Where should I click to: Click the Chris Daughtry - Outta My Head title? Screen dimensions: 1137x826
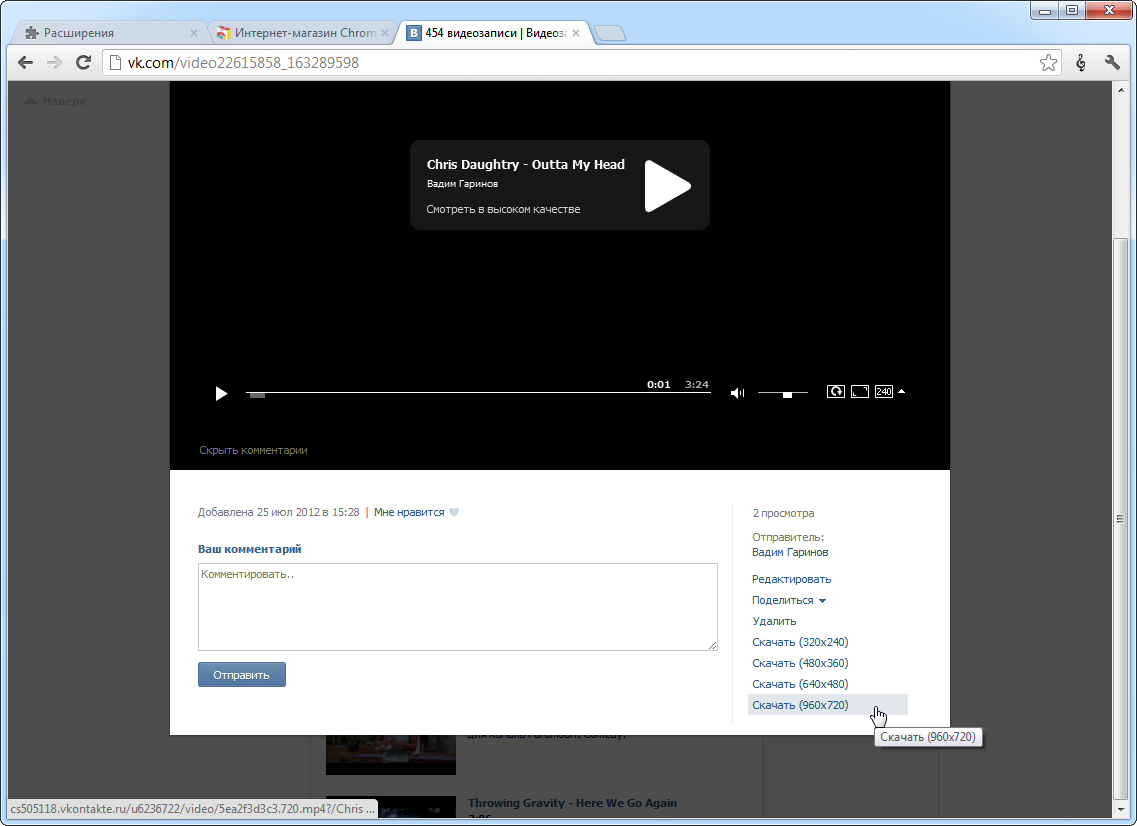526,165
